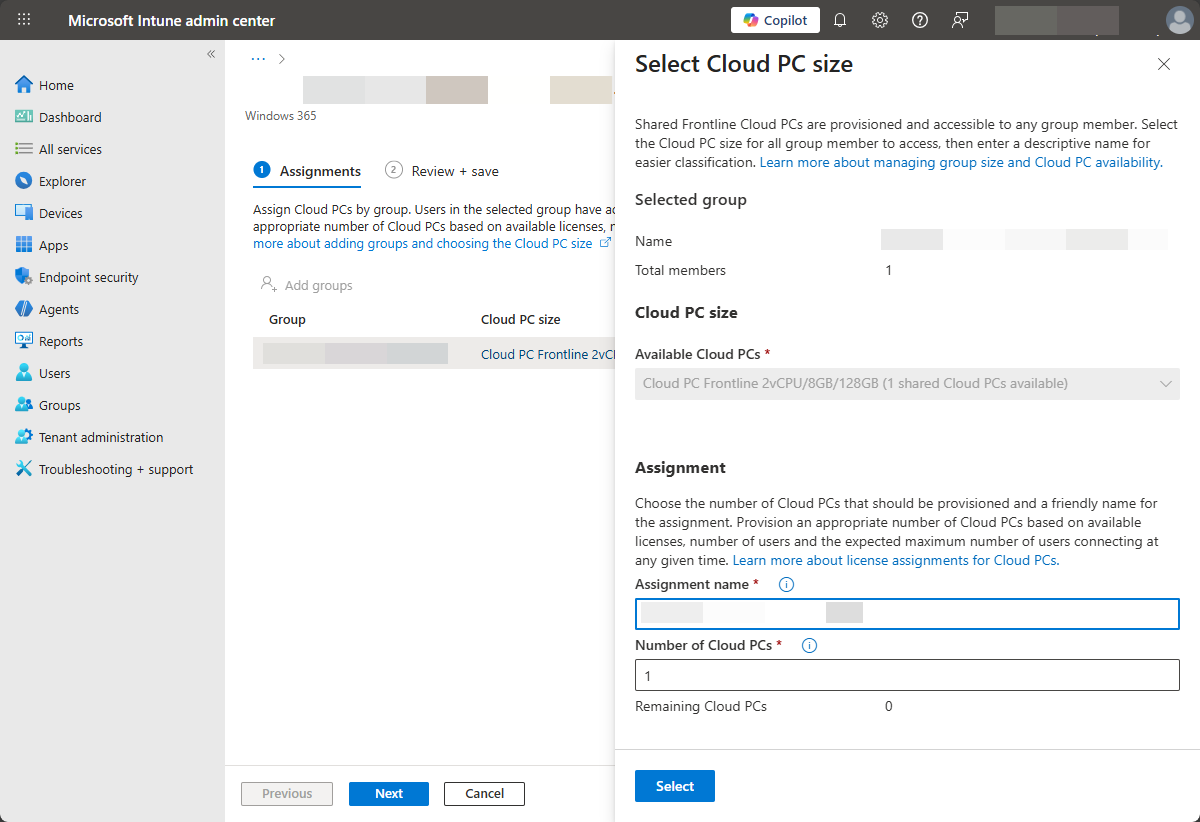
Task: Open the Copilot button
Action: [775, 20]
